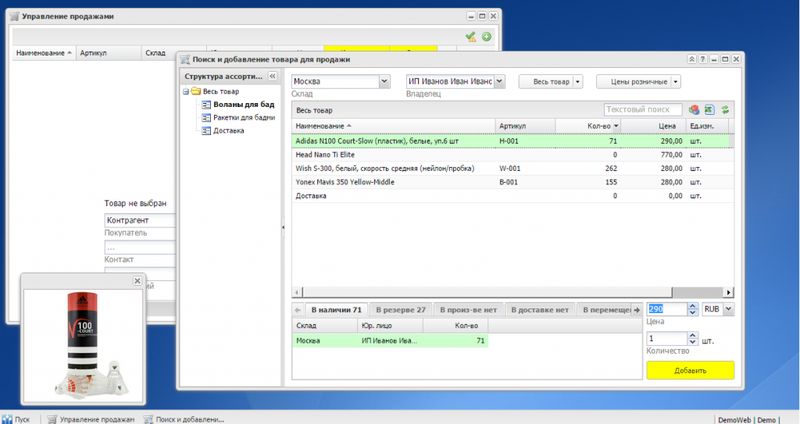800x424 pixels.
Task: Click the Цена input field showing 290
Action: point(667,309)
